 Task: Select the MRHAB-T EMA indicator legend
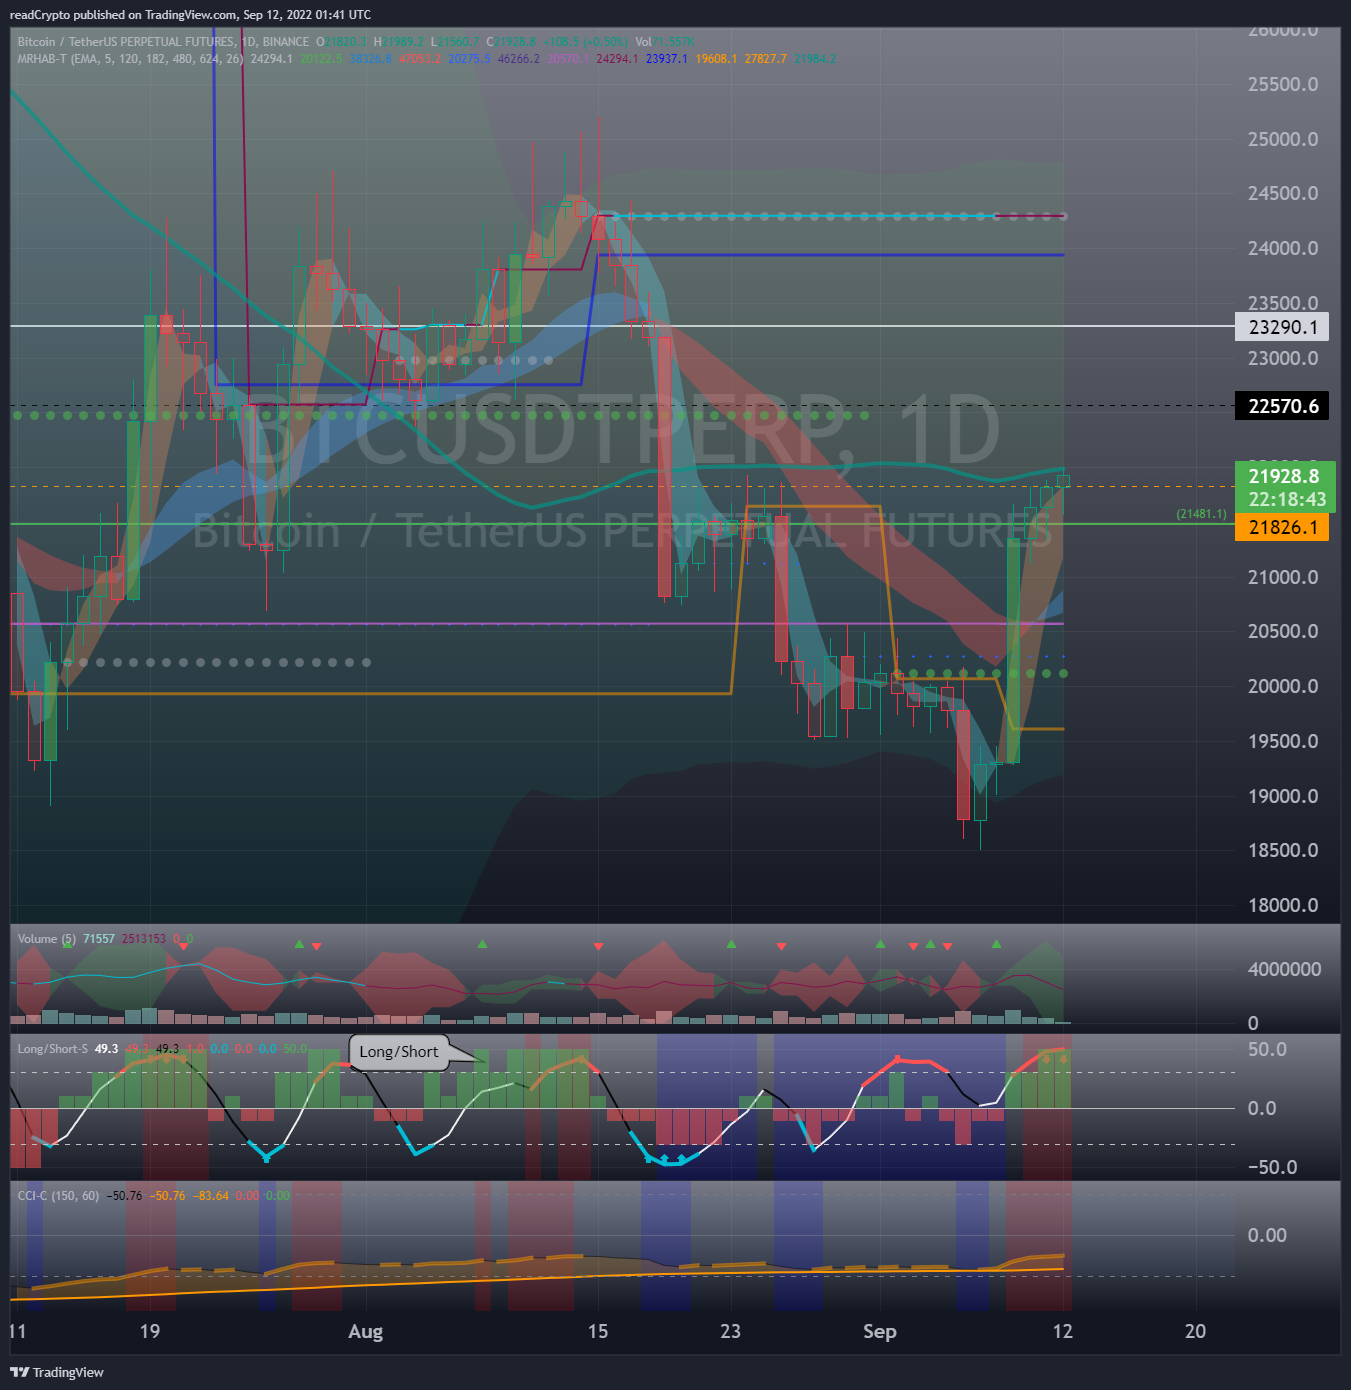(130, 59)
